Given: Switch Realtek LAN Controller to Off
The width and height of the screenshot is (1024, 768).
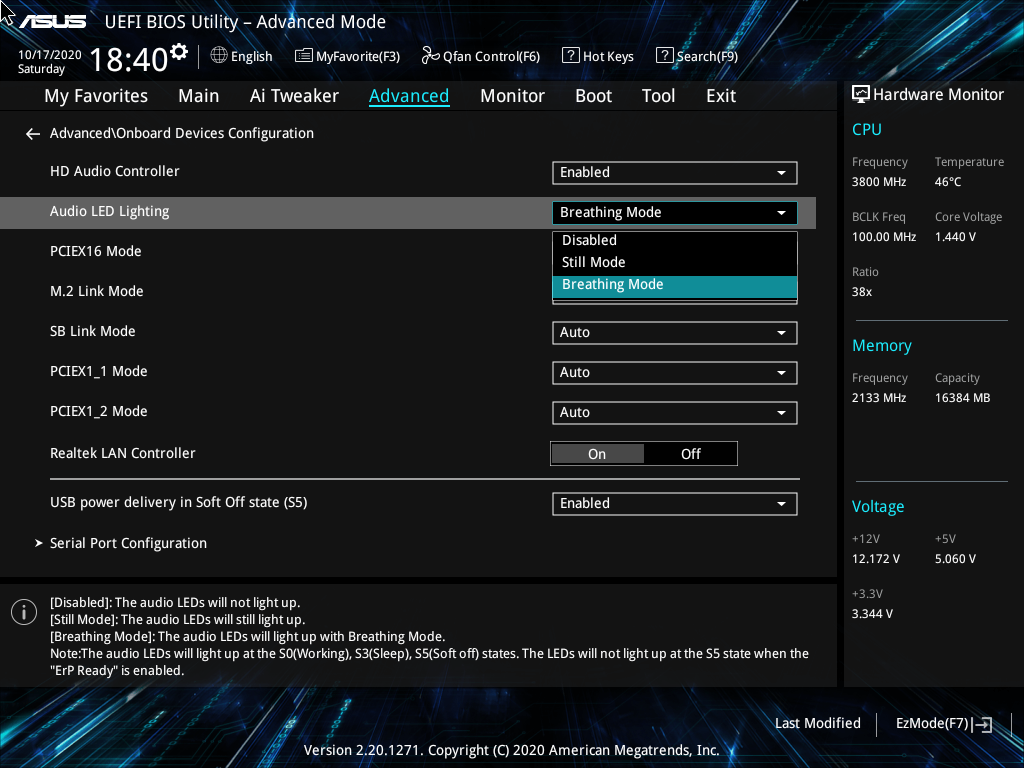Looking at the screenshot, I should click(x=690, y=454).
